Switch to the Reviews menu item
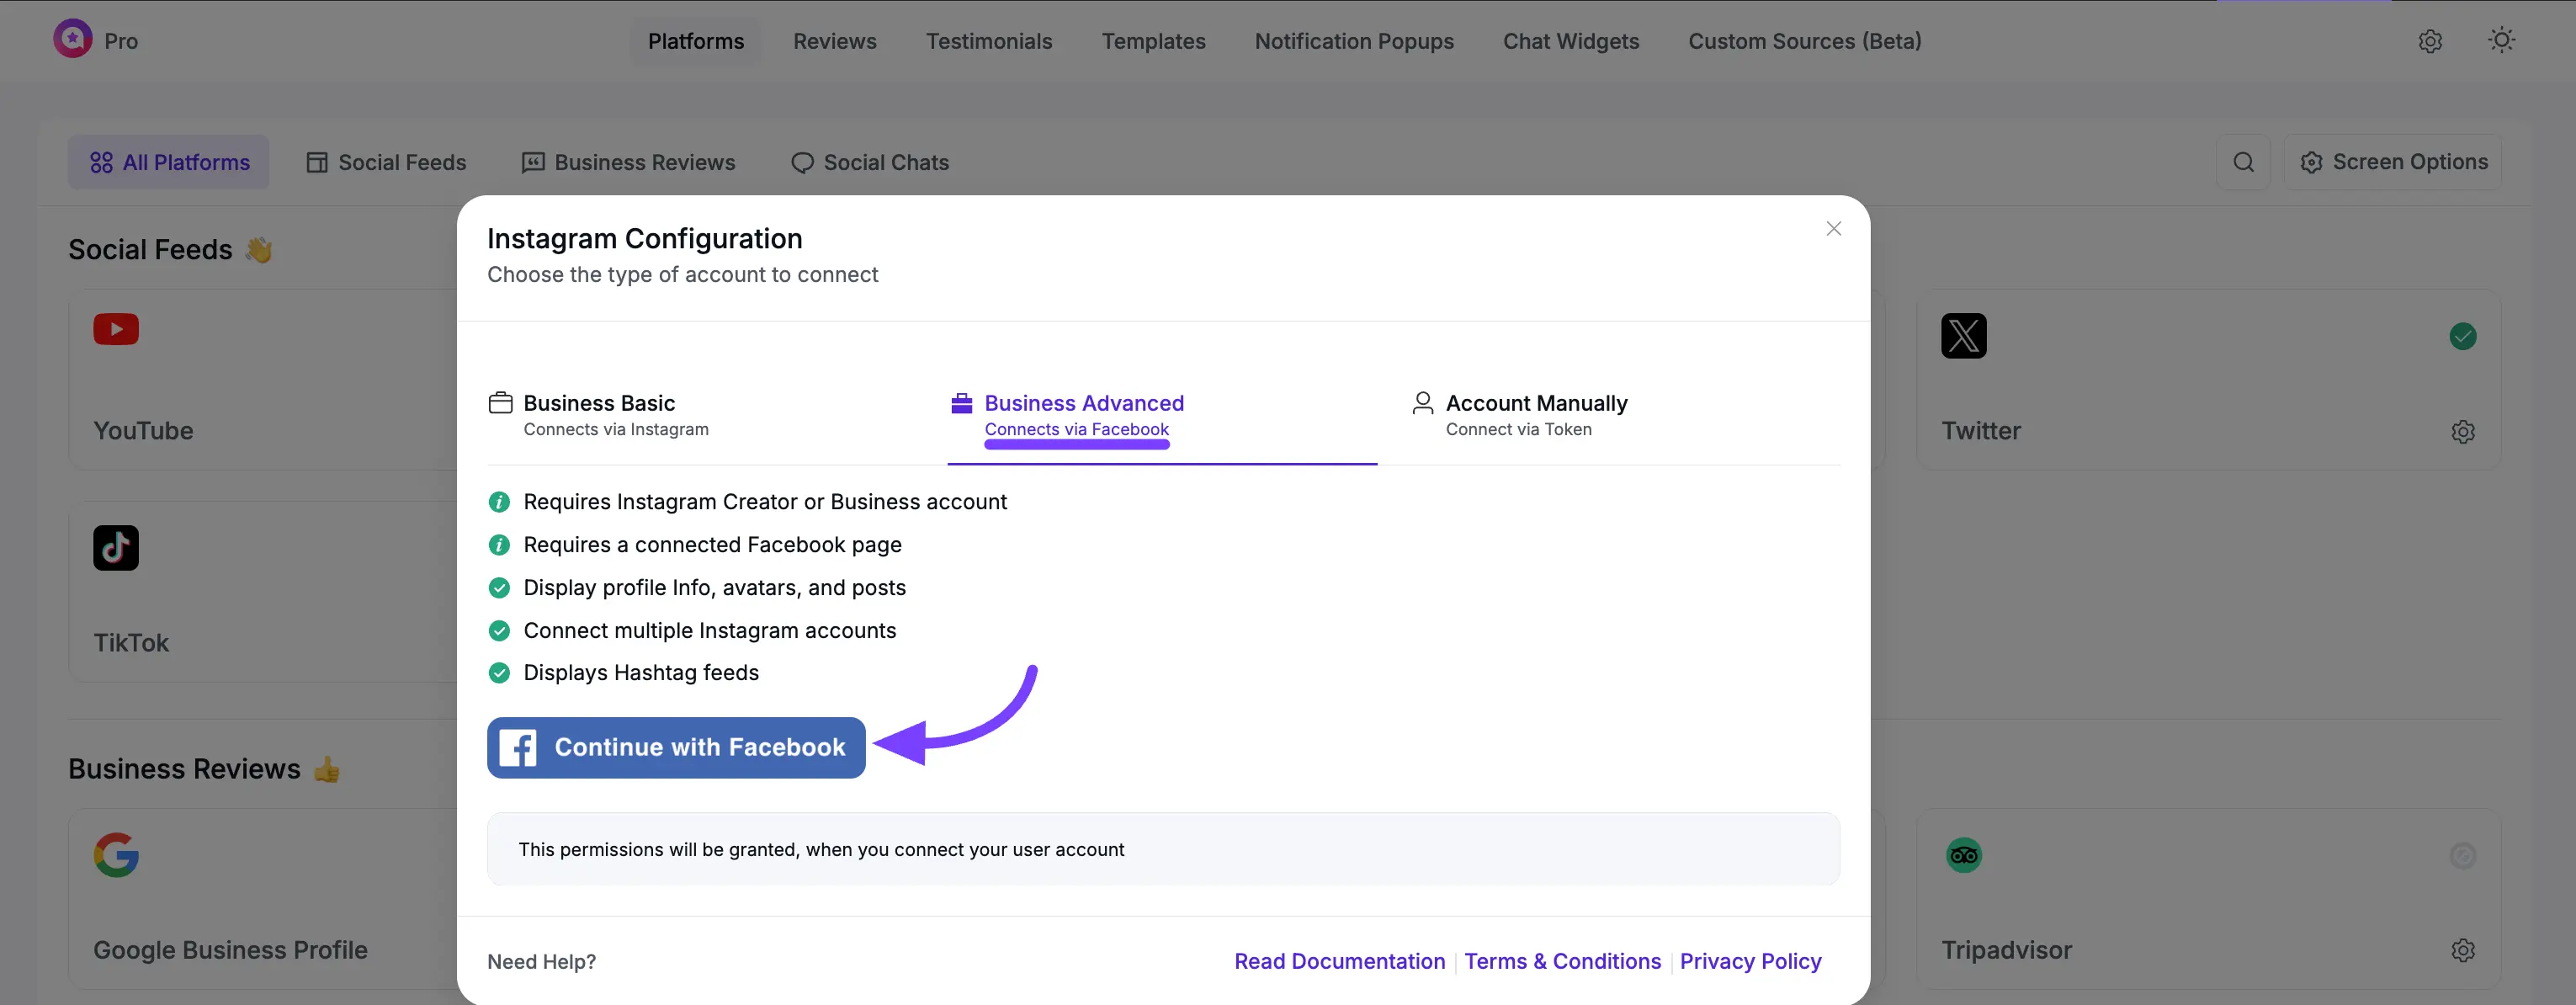 [834, 41]
